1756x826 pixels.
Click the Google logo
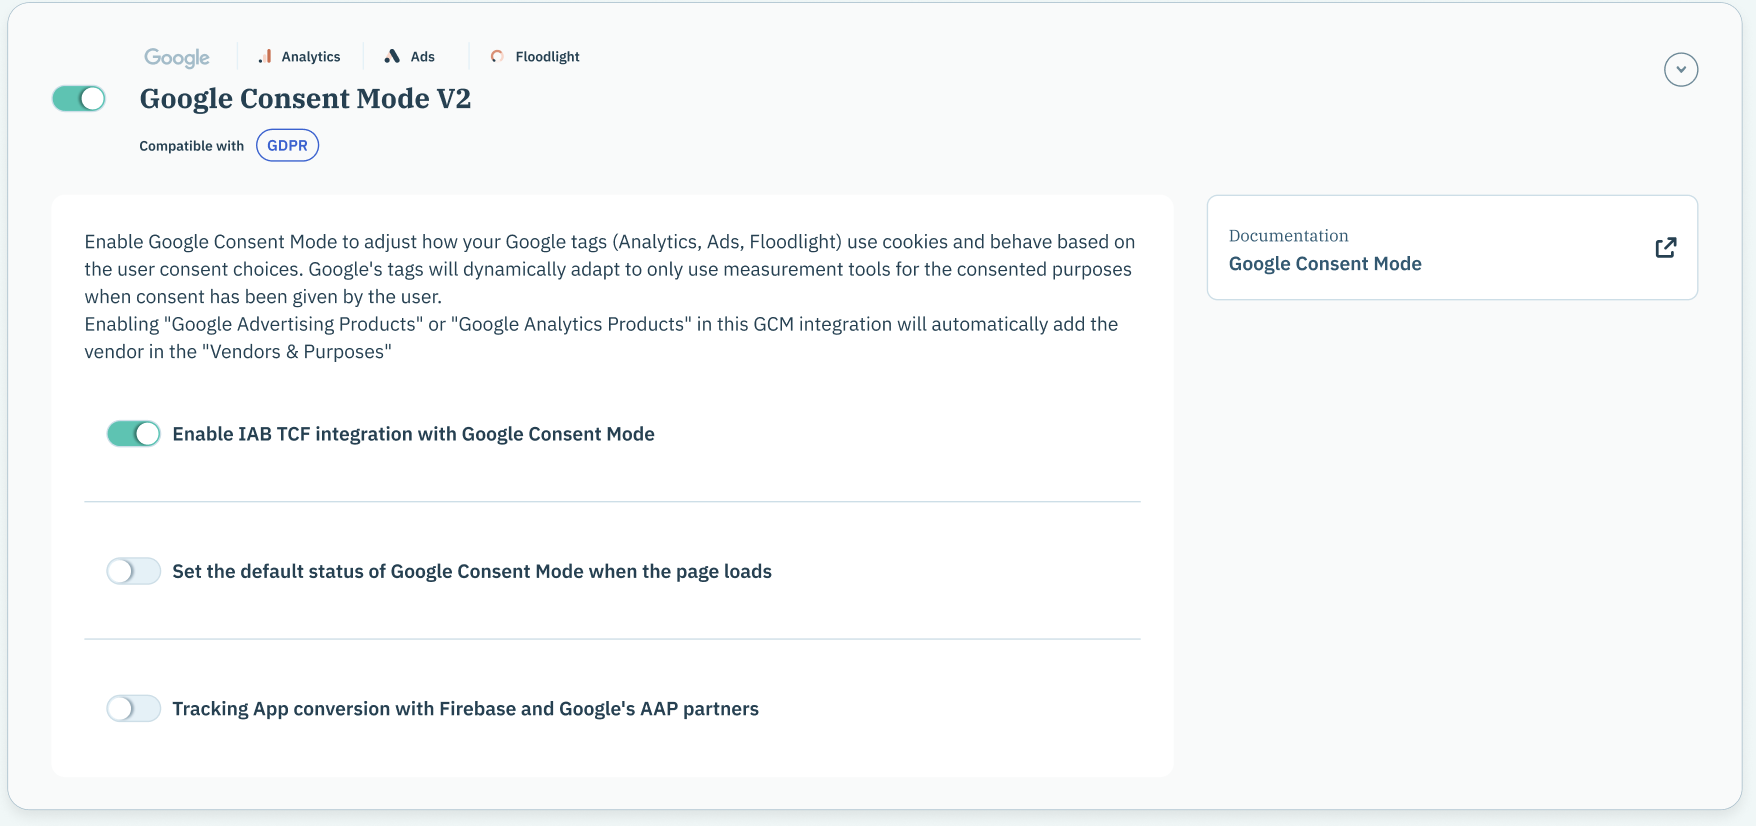[x=177, y=57]
